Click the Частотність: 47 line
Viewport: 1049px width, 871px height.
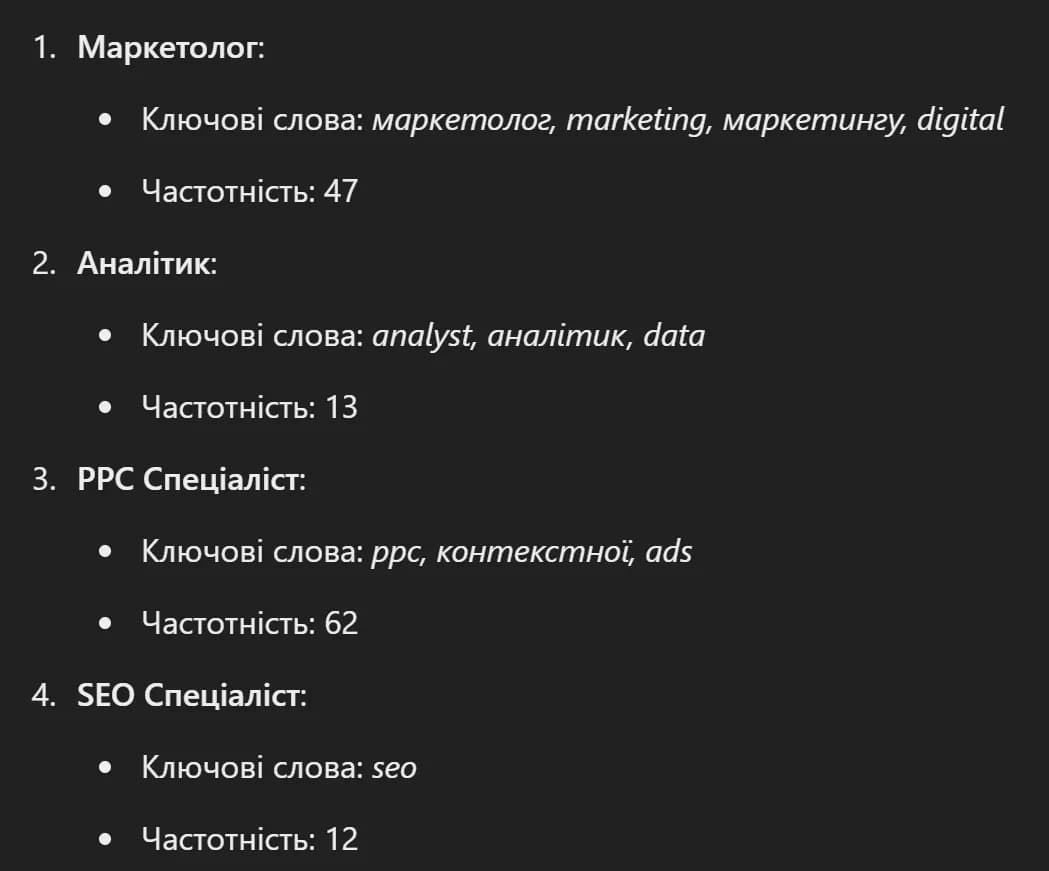point(250,191)
